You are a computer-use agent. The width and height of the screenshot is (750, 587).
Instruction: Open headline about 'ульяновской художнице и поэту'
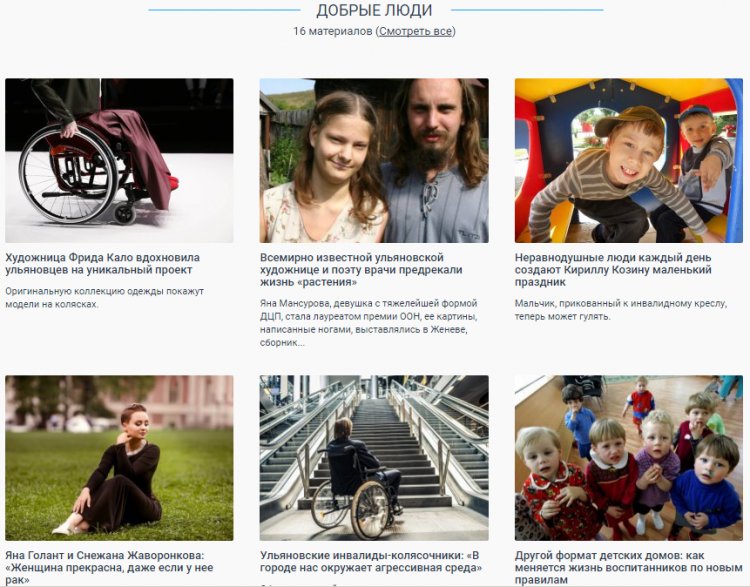[x=361, y=270]
